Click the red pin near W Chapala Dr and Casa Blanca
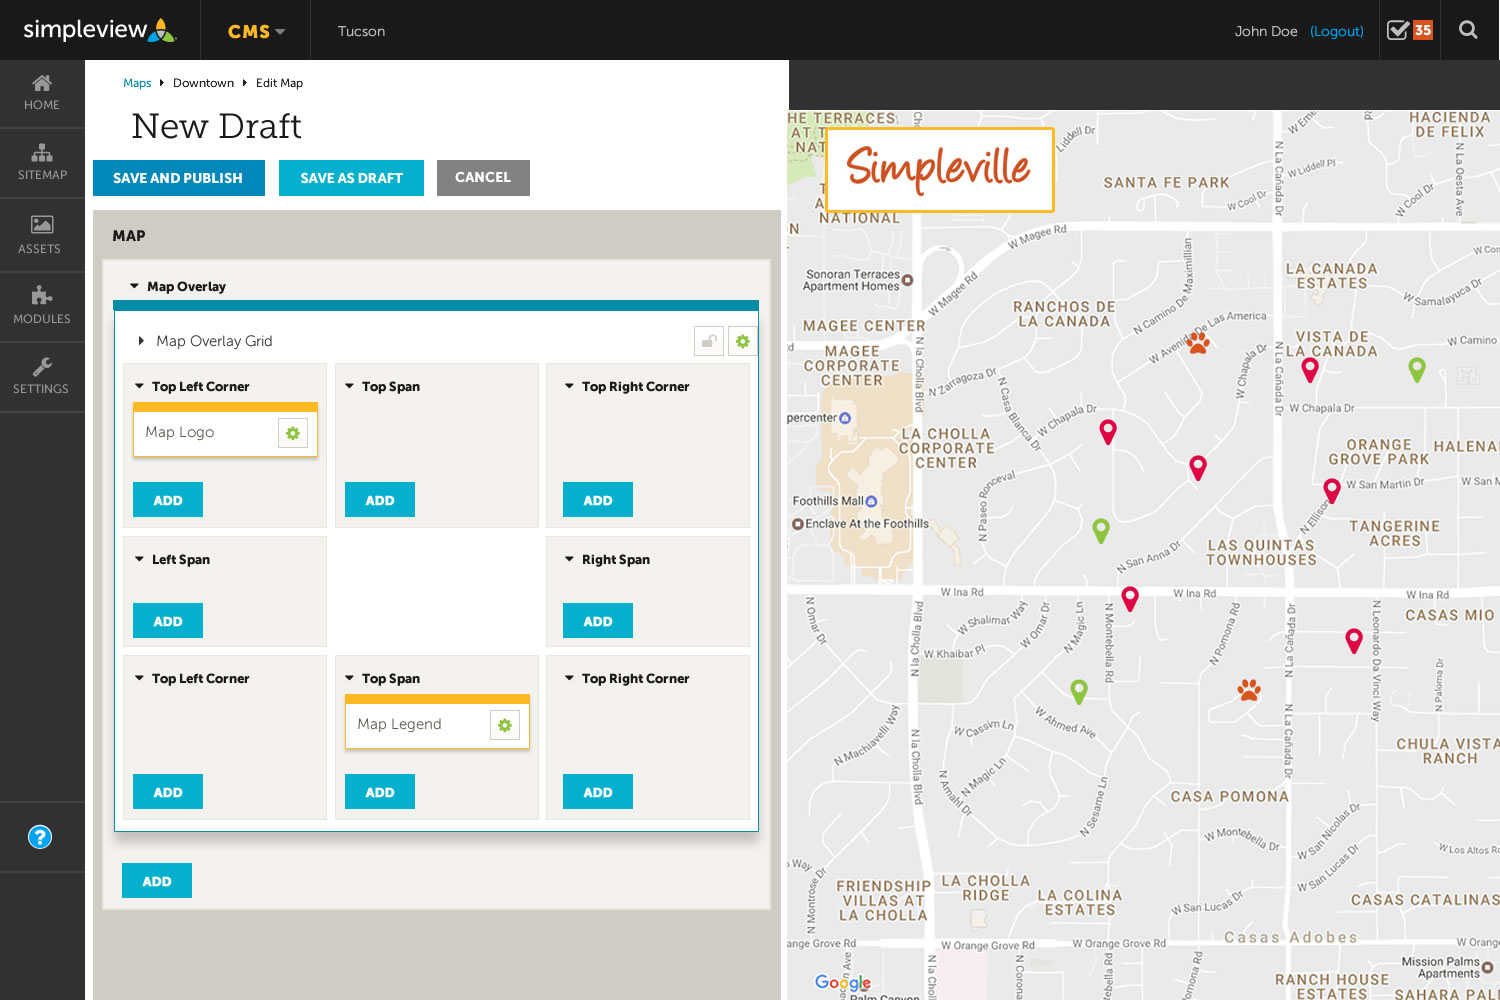Viewport: 1500px width, 1000px height. 1108,432
